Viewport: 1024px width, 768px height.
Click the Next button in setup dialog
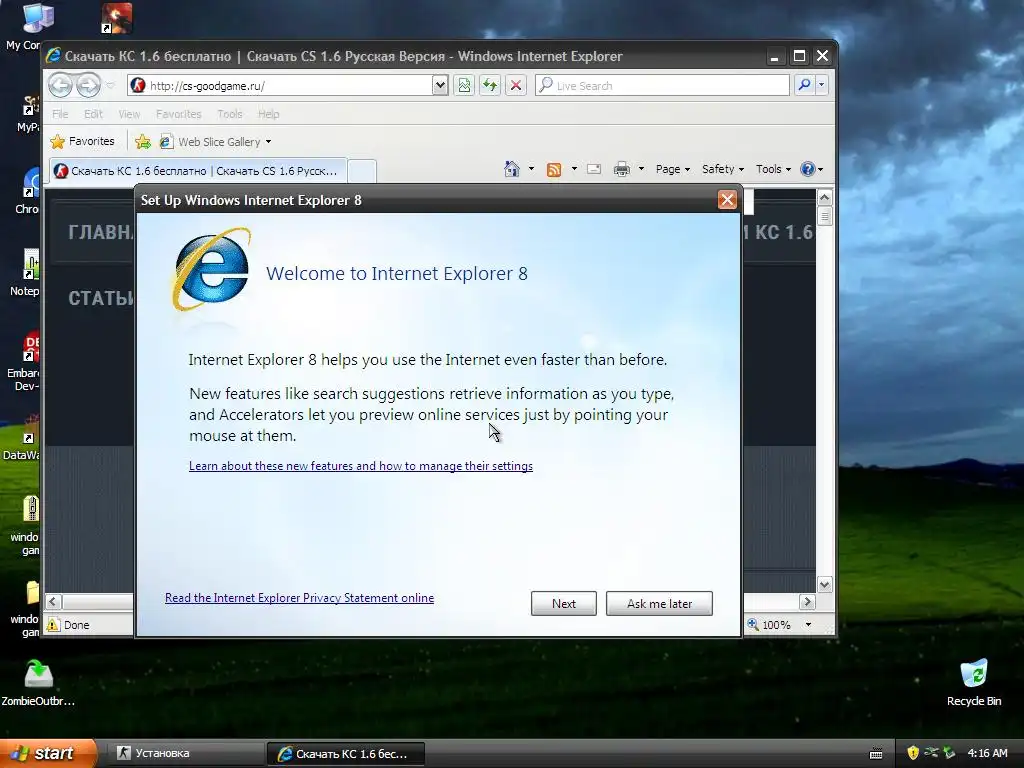point(564,603)
